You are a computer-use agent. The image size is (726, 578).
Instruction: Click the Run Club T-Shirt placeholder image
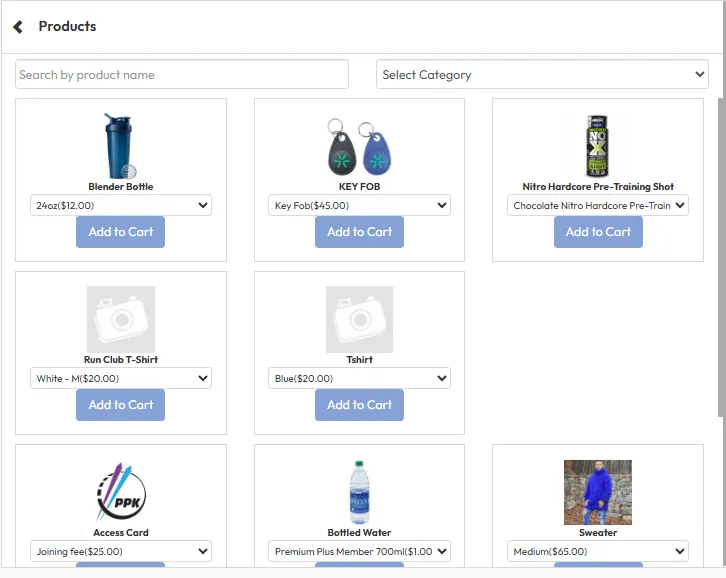click(x=121, y=319)
